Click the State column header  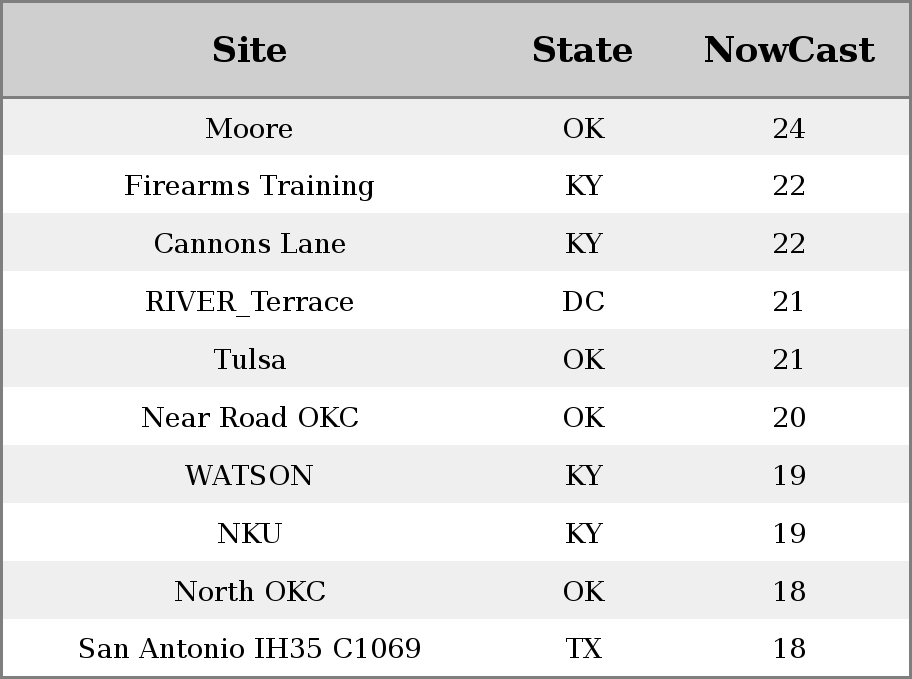point(583,49)
